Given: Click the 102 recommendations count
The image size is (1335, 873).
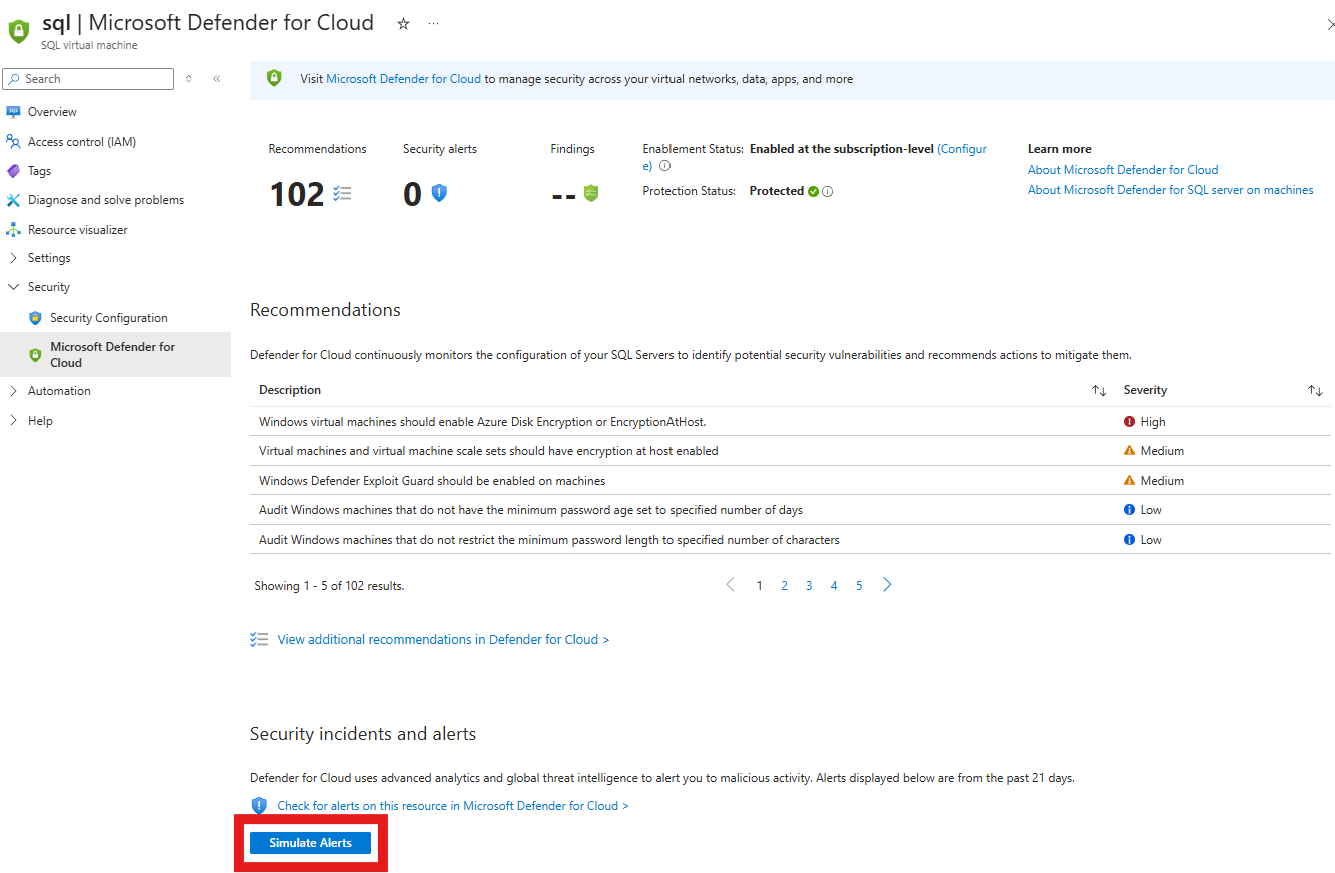Looking at the screenshot, I should point(297,194).
